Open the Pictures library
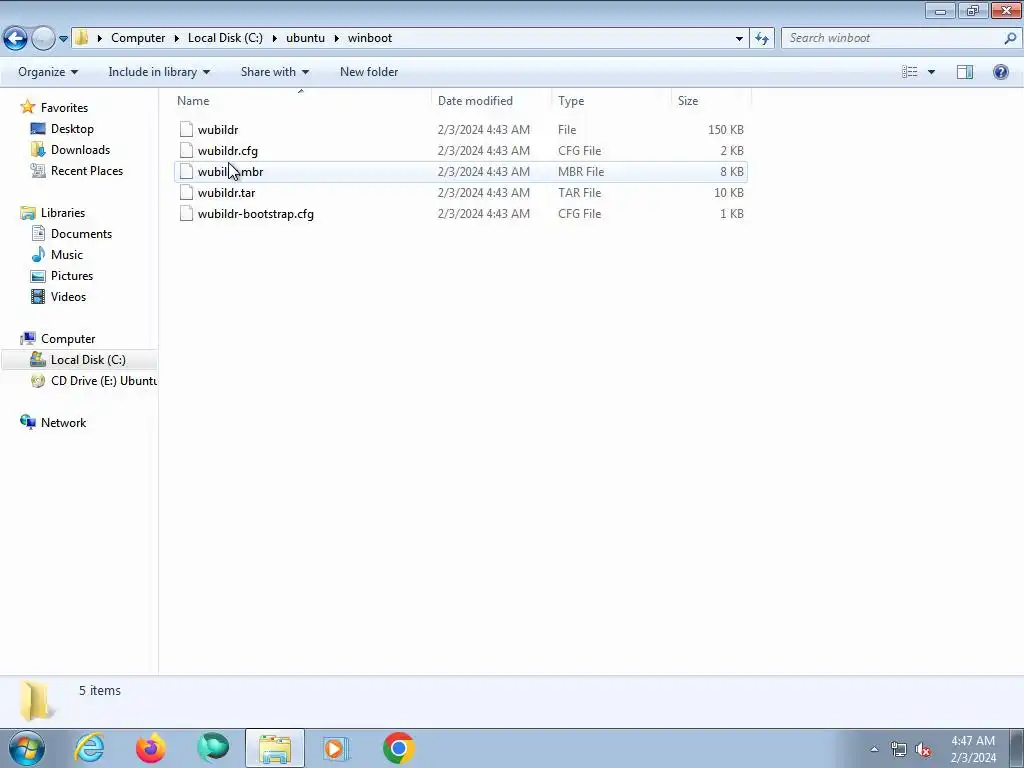Screen dimensions: 1024x768 [72, 276]
